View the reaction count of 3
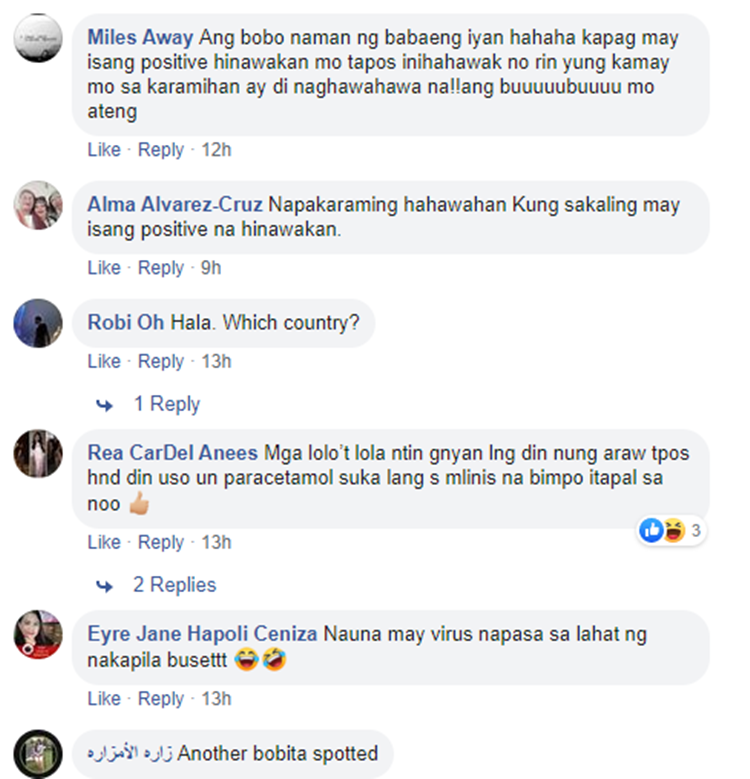Viewport: 750px width, 779px height. pos(696,531)
